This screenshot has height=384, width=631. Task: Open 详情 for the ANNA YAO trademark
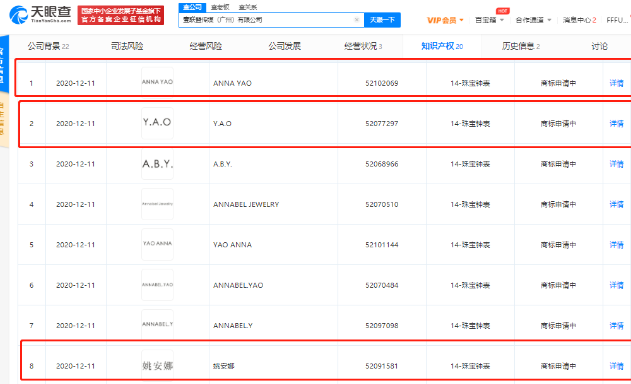click(x=616, y=83)
